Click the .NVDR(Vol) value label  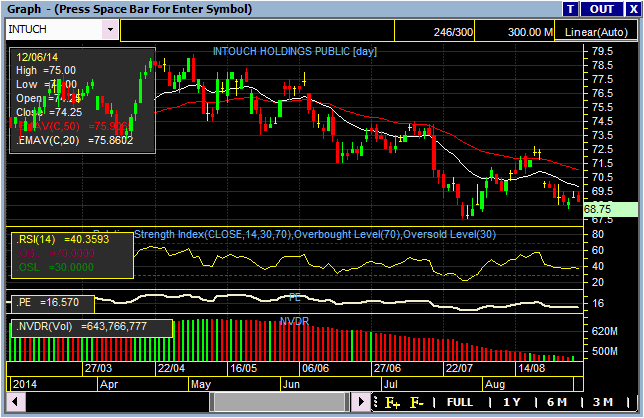(81, 327)
